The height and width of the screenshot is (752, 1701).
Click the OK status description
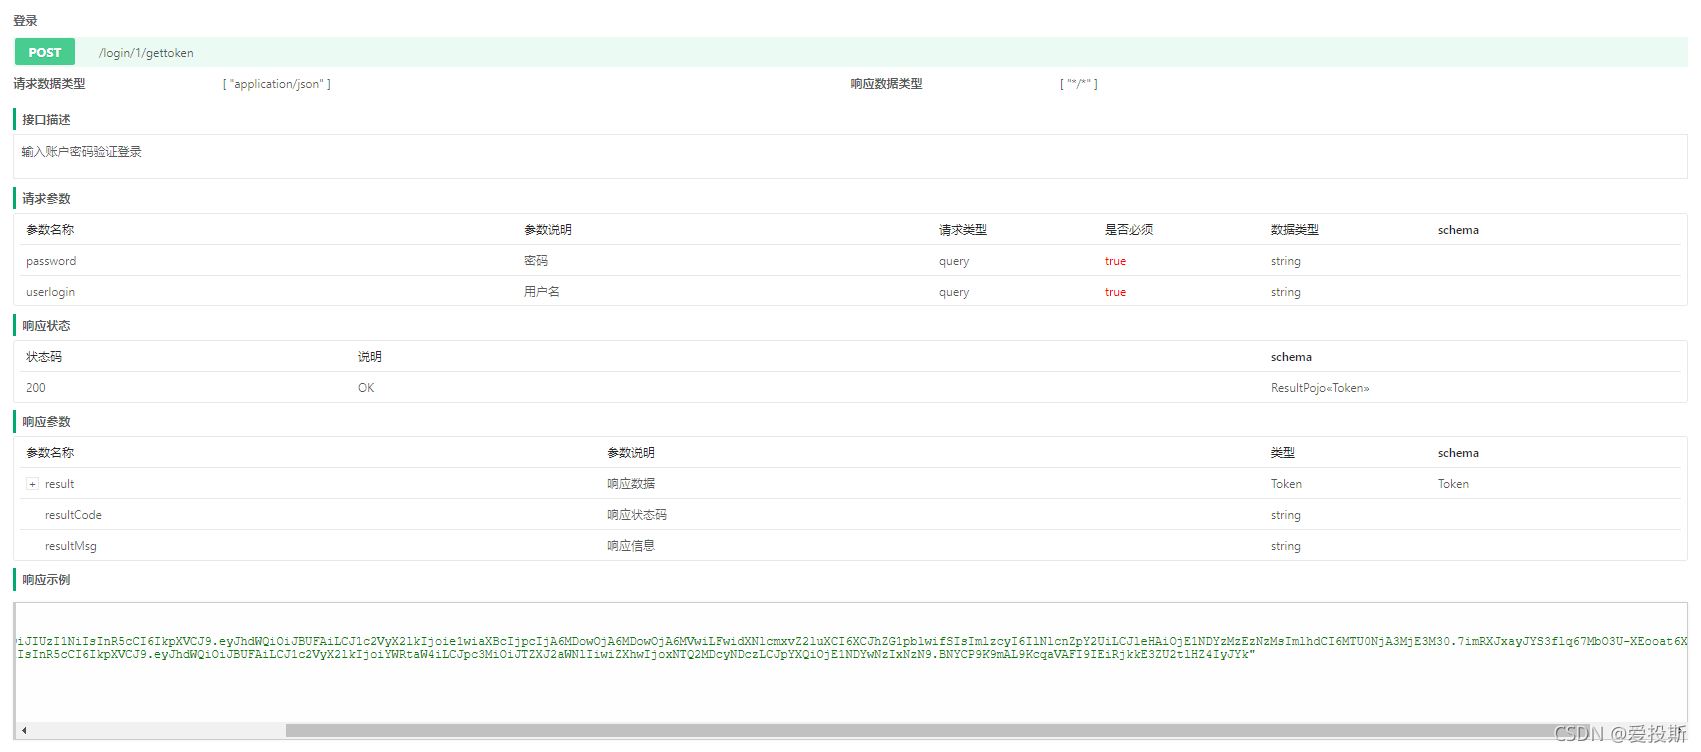coord(366,388)
